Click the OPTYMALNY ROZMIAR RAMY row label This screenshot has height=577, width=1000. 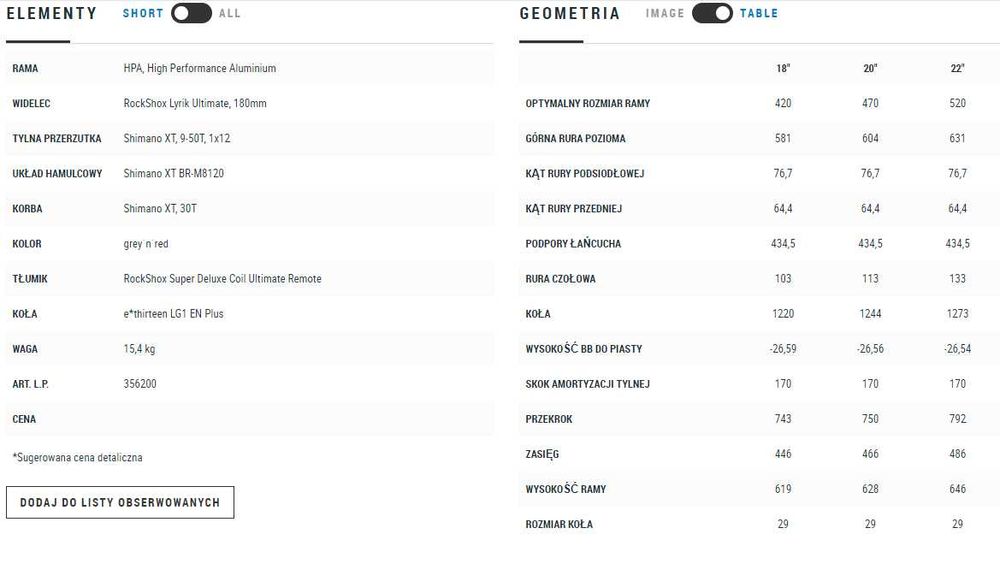pyautogui.click(x=588, y=103)
